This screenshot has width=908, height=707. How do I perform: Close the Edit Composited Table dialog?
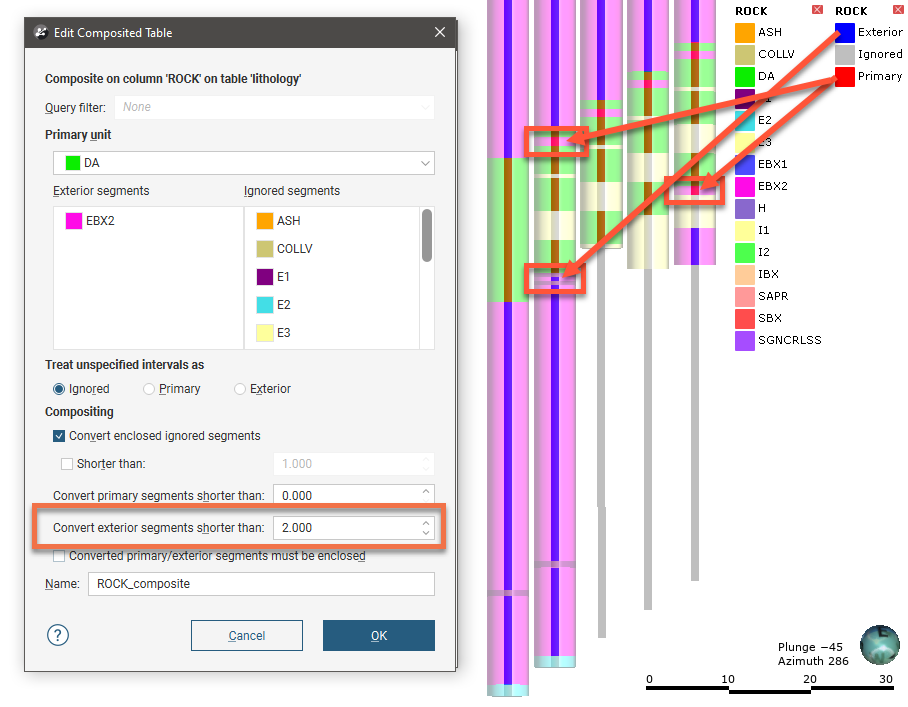point(440,33)
